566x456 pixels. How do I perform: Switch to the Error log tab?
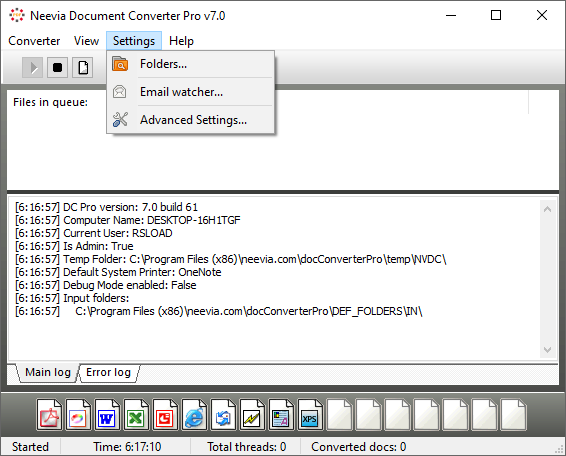coord(108,372)
